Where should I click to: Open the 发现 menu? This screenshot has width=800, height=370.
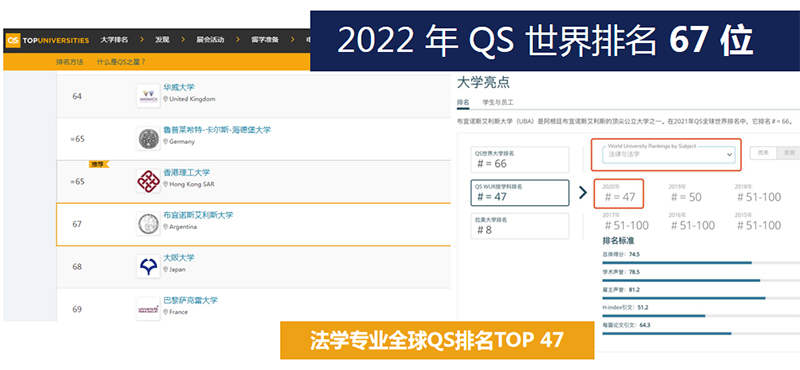pyautogui.click(x=162, y=40)
